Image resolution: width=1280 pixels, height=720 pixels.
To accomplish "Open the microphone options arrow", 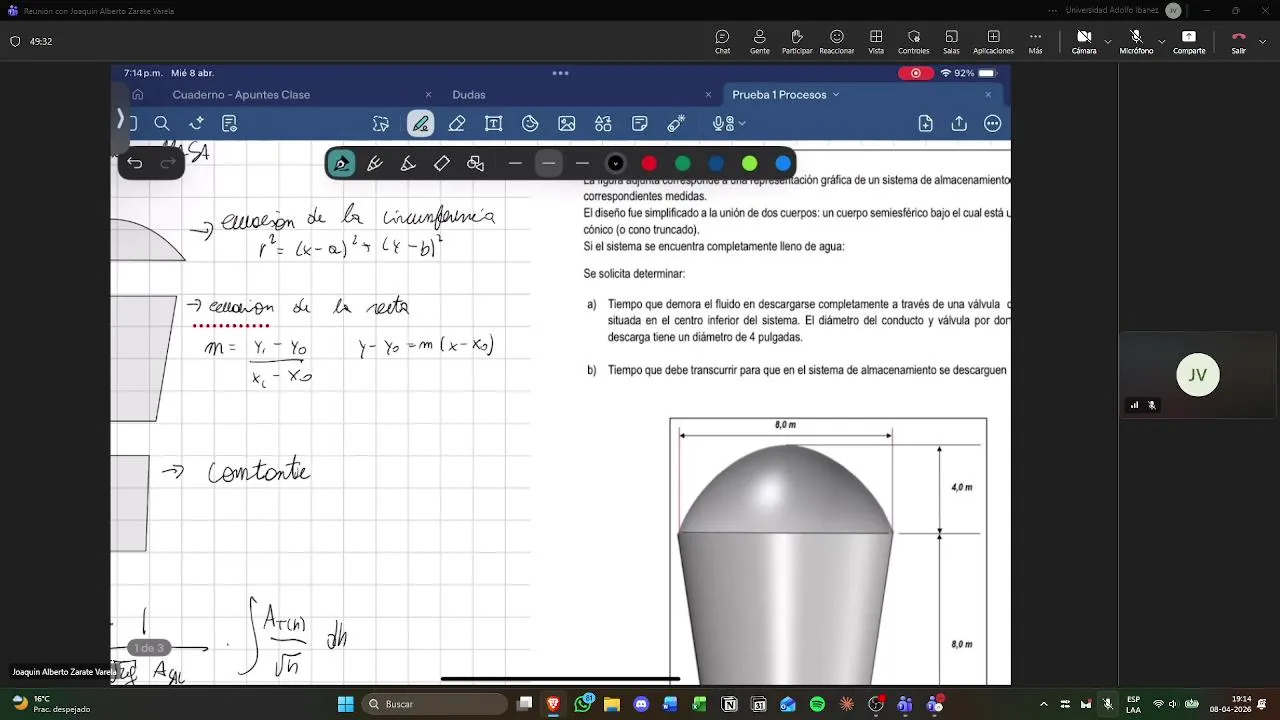I will click(1161, 42).
